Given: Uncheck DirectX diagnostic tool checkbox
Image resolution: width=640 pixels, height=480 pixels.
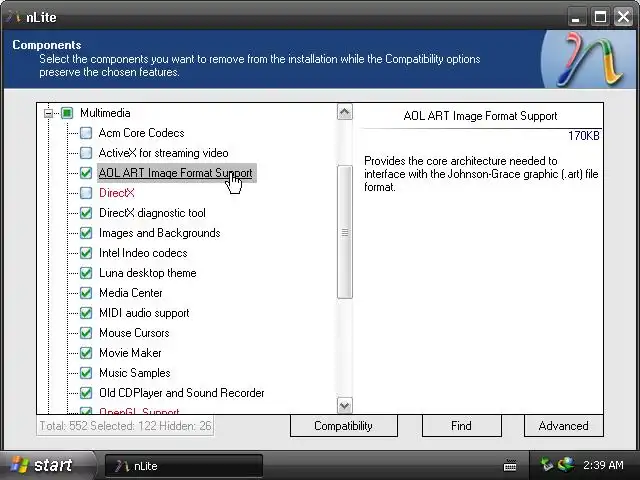Looking at the screenshot, I should coord(86,213).
